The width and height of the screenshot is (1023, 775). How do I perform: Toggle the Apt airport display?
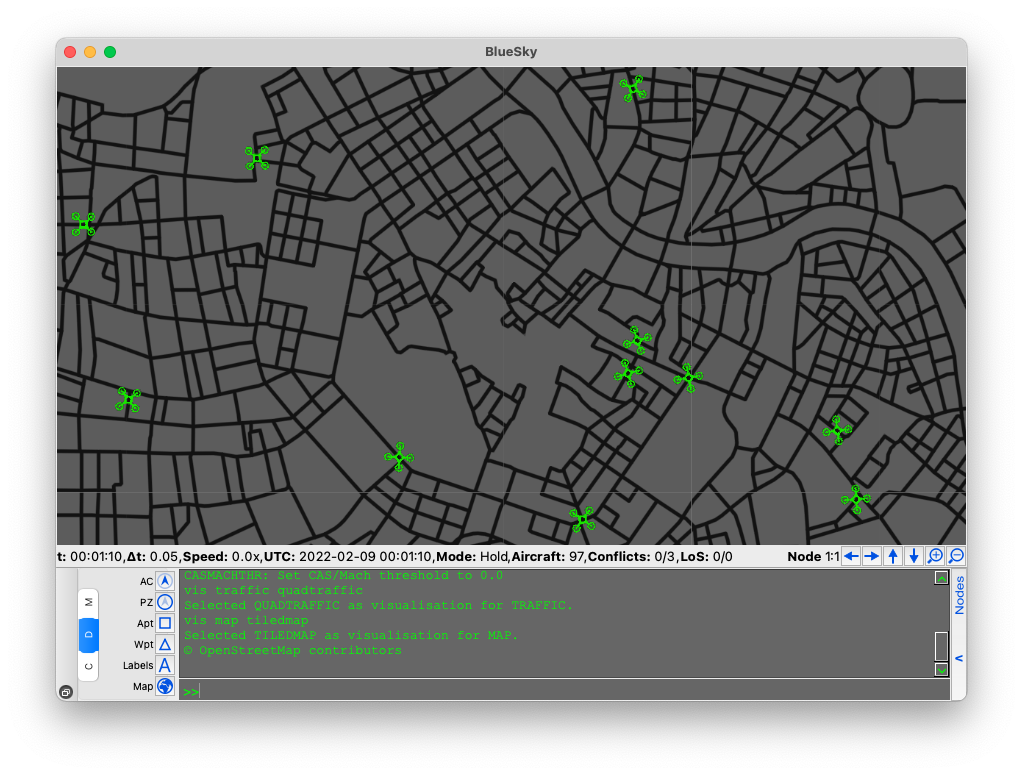pos(165,623)
